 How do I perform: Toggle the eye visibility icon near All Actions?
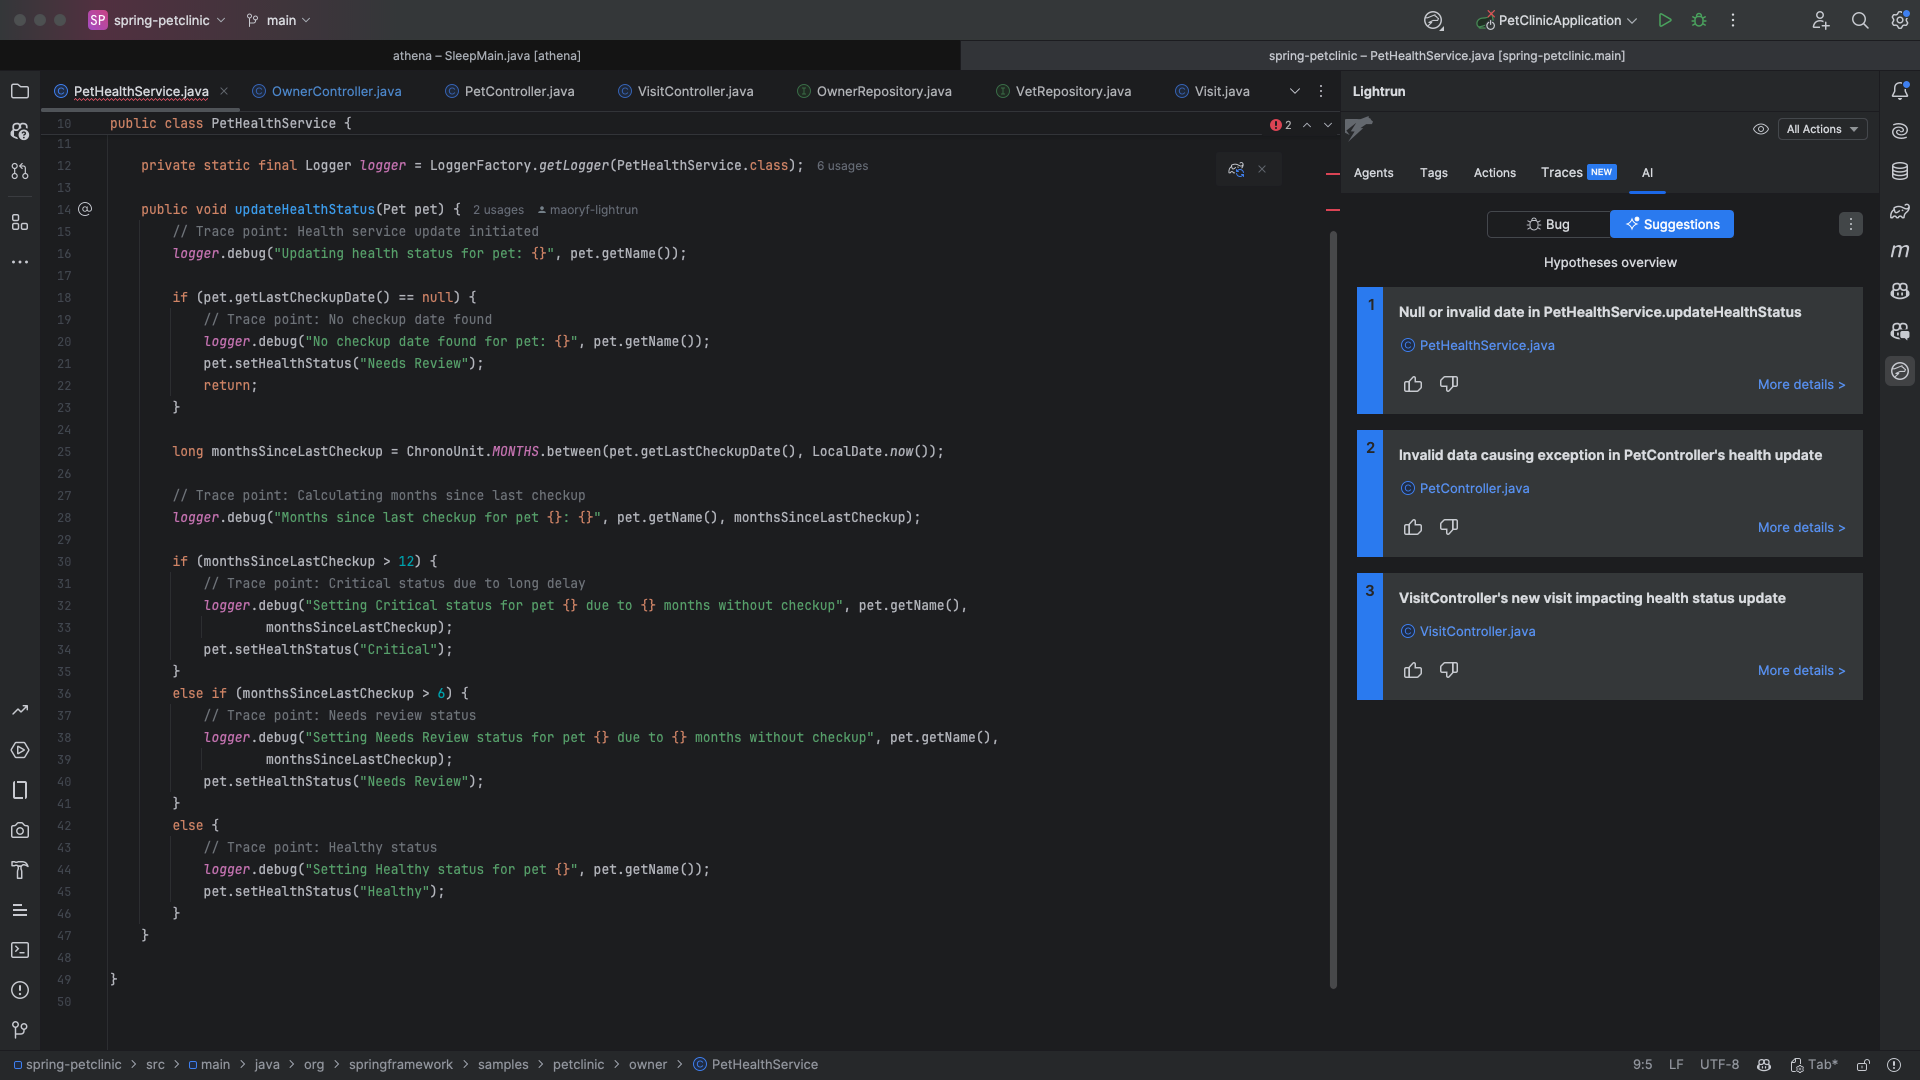[x=1761, y=129]
